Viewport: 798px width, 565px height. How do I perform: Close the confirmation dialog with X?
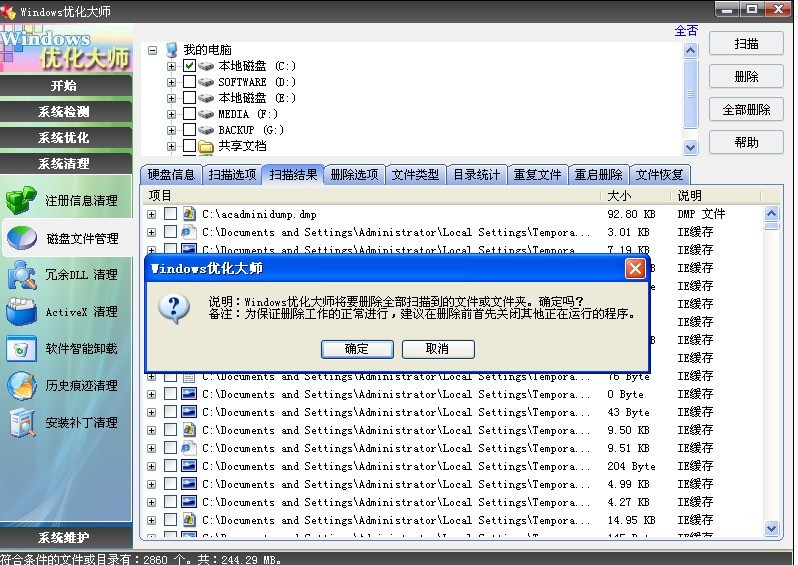(635, 268)
